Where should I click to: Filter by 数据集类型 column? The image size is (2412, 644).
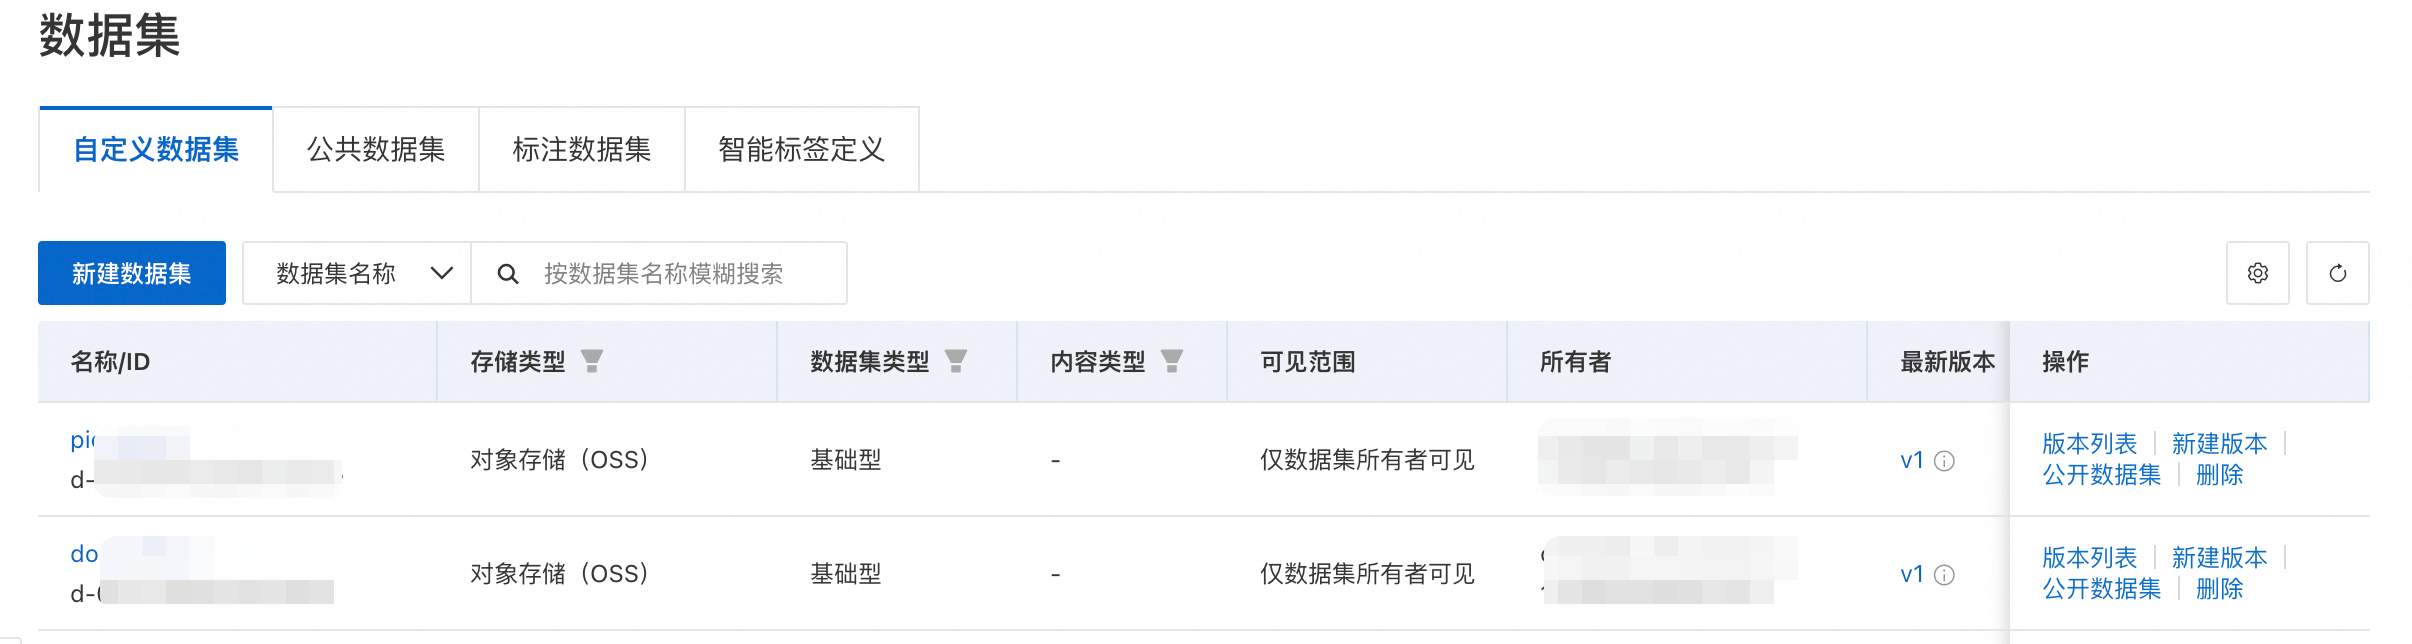956,361
